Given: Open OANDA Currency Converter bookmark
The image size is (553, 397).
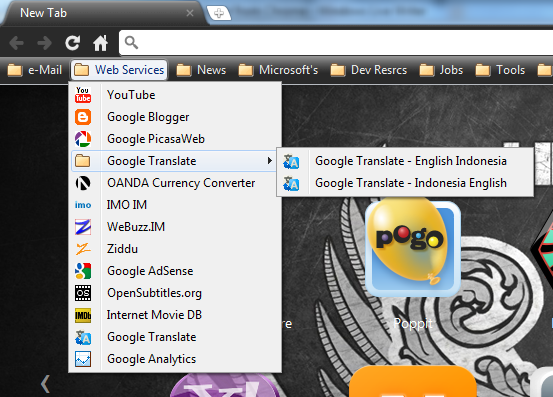Looking at the screenshot, I should click(x=175, y=183).
